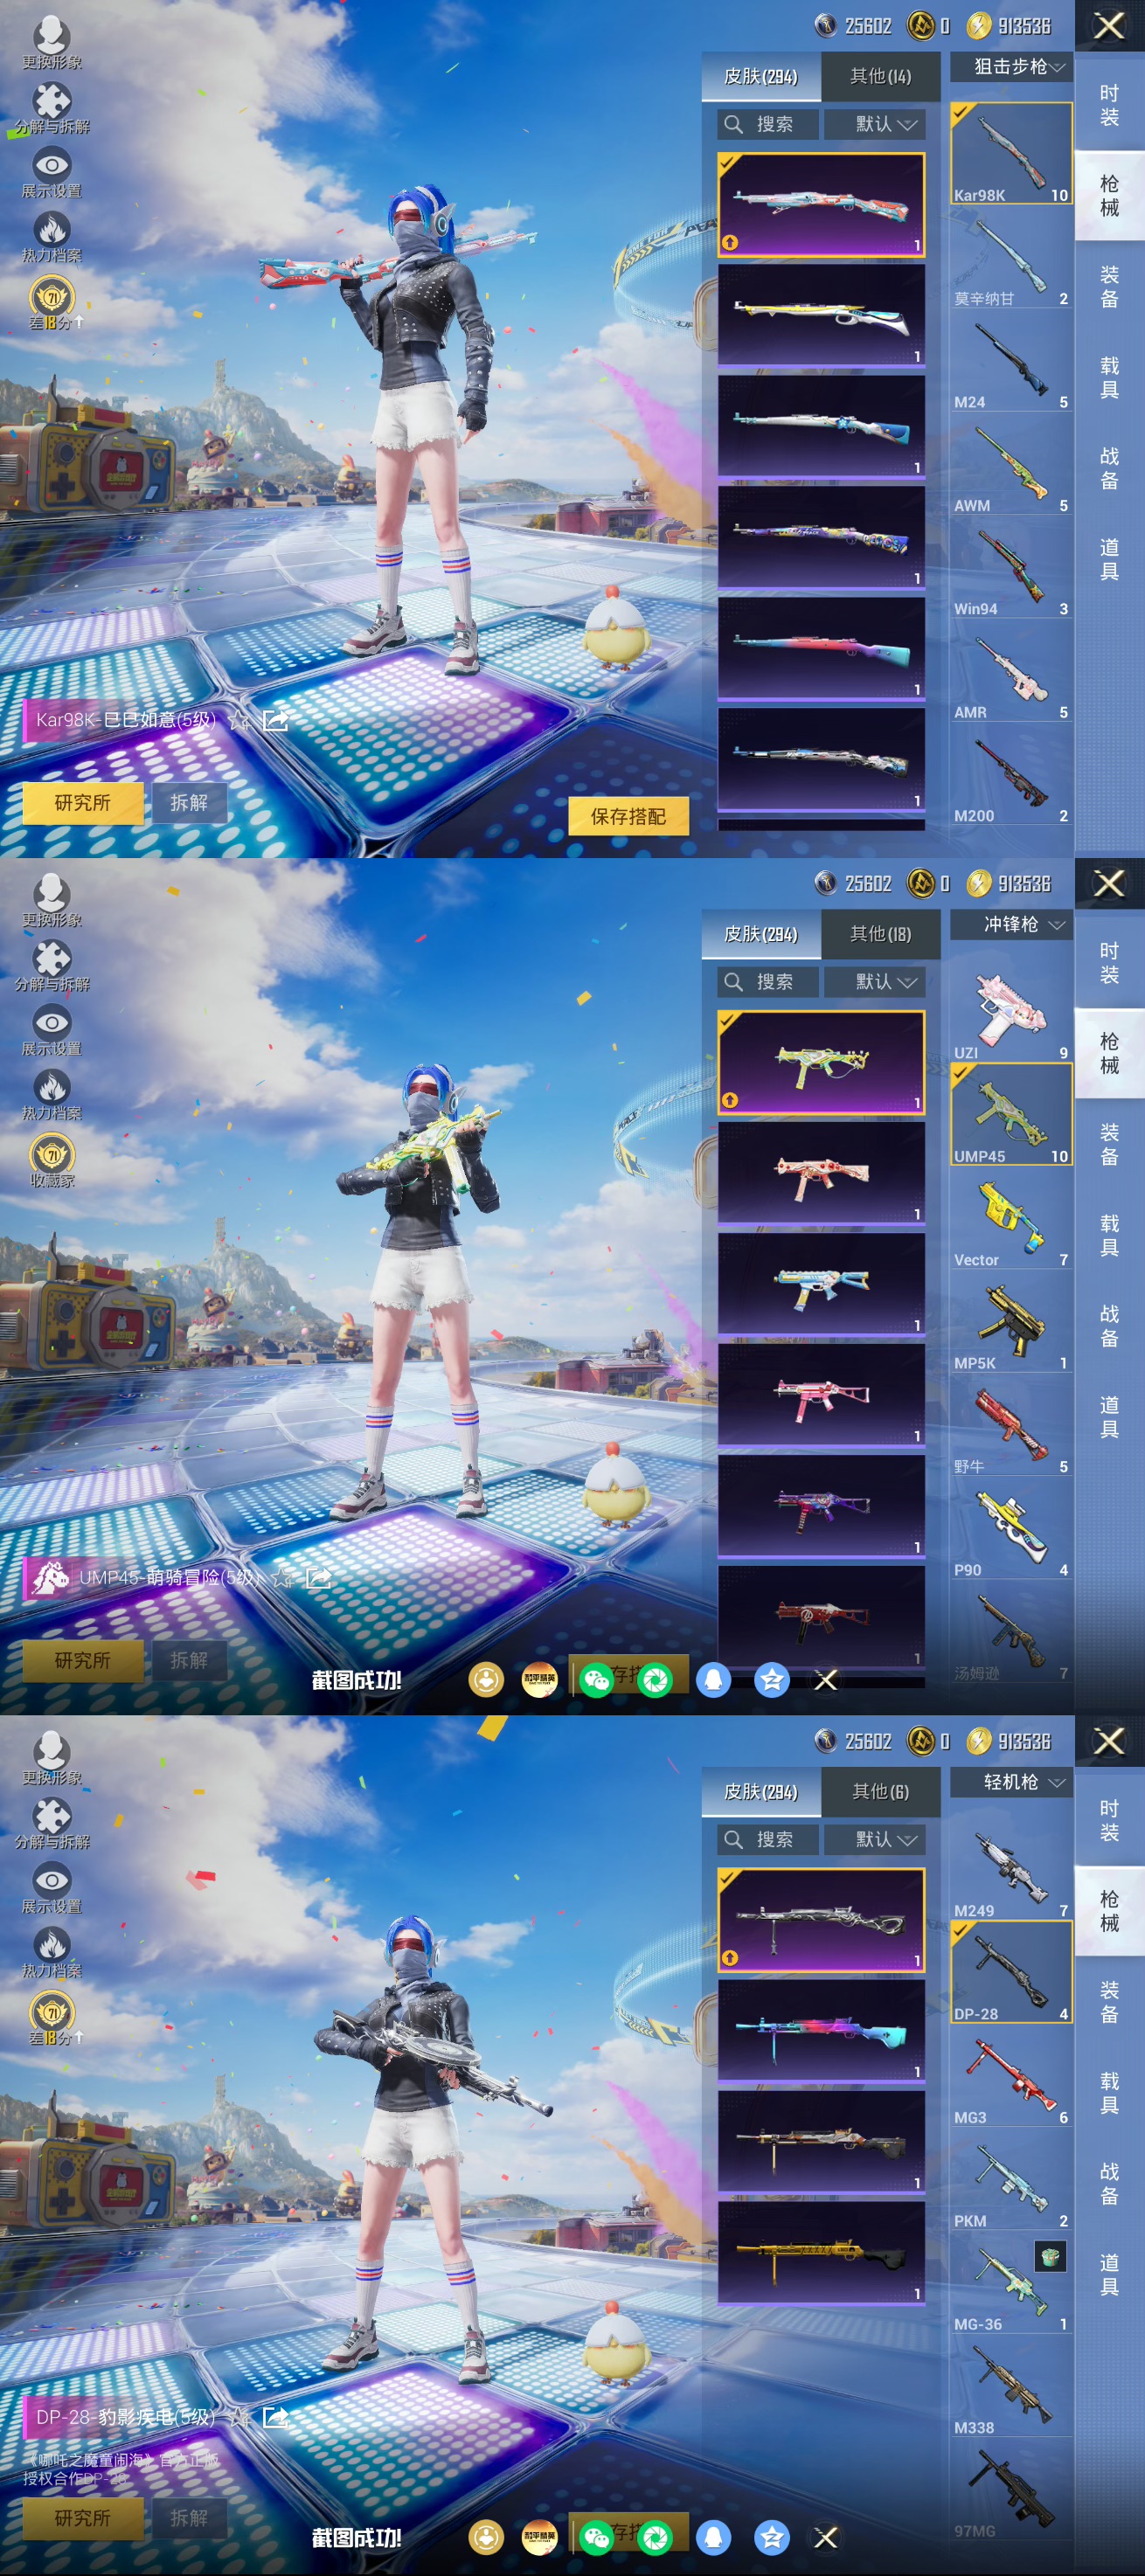
Task: Open 载具 side tab in 狙击步枪 screen
Action: tap(1109, 378)
